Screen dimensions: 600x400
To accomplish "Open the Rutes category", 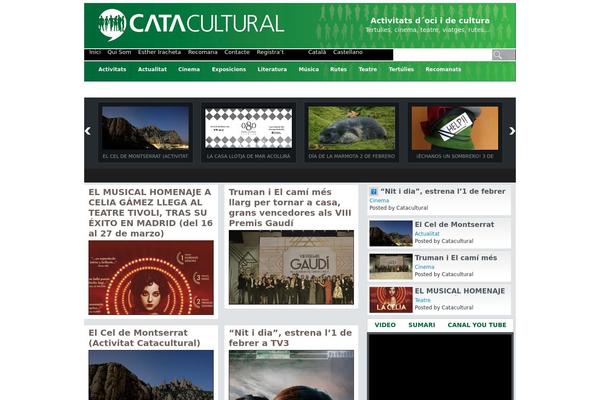I will pos(338,69).
